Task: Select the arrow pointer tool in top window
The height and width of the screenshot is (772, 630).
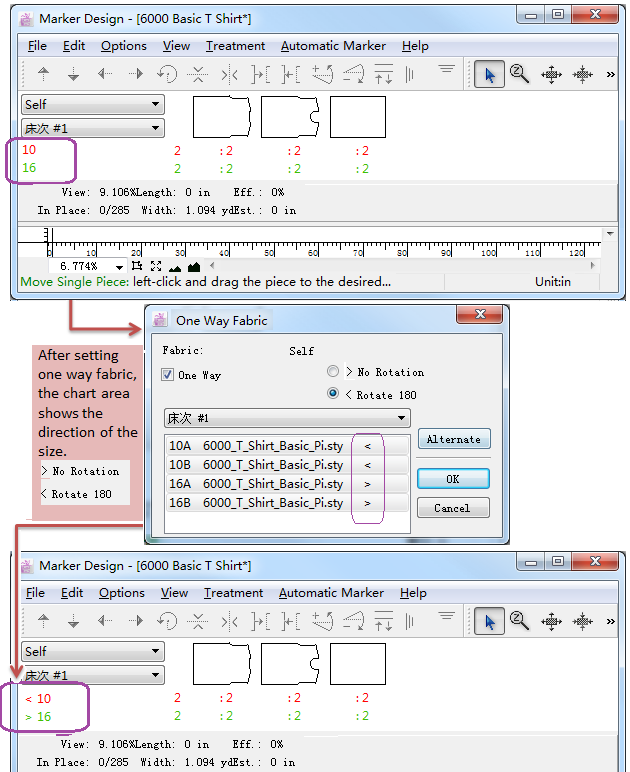Action: [x=488, y=74]
